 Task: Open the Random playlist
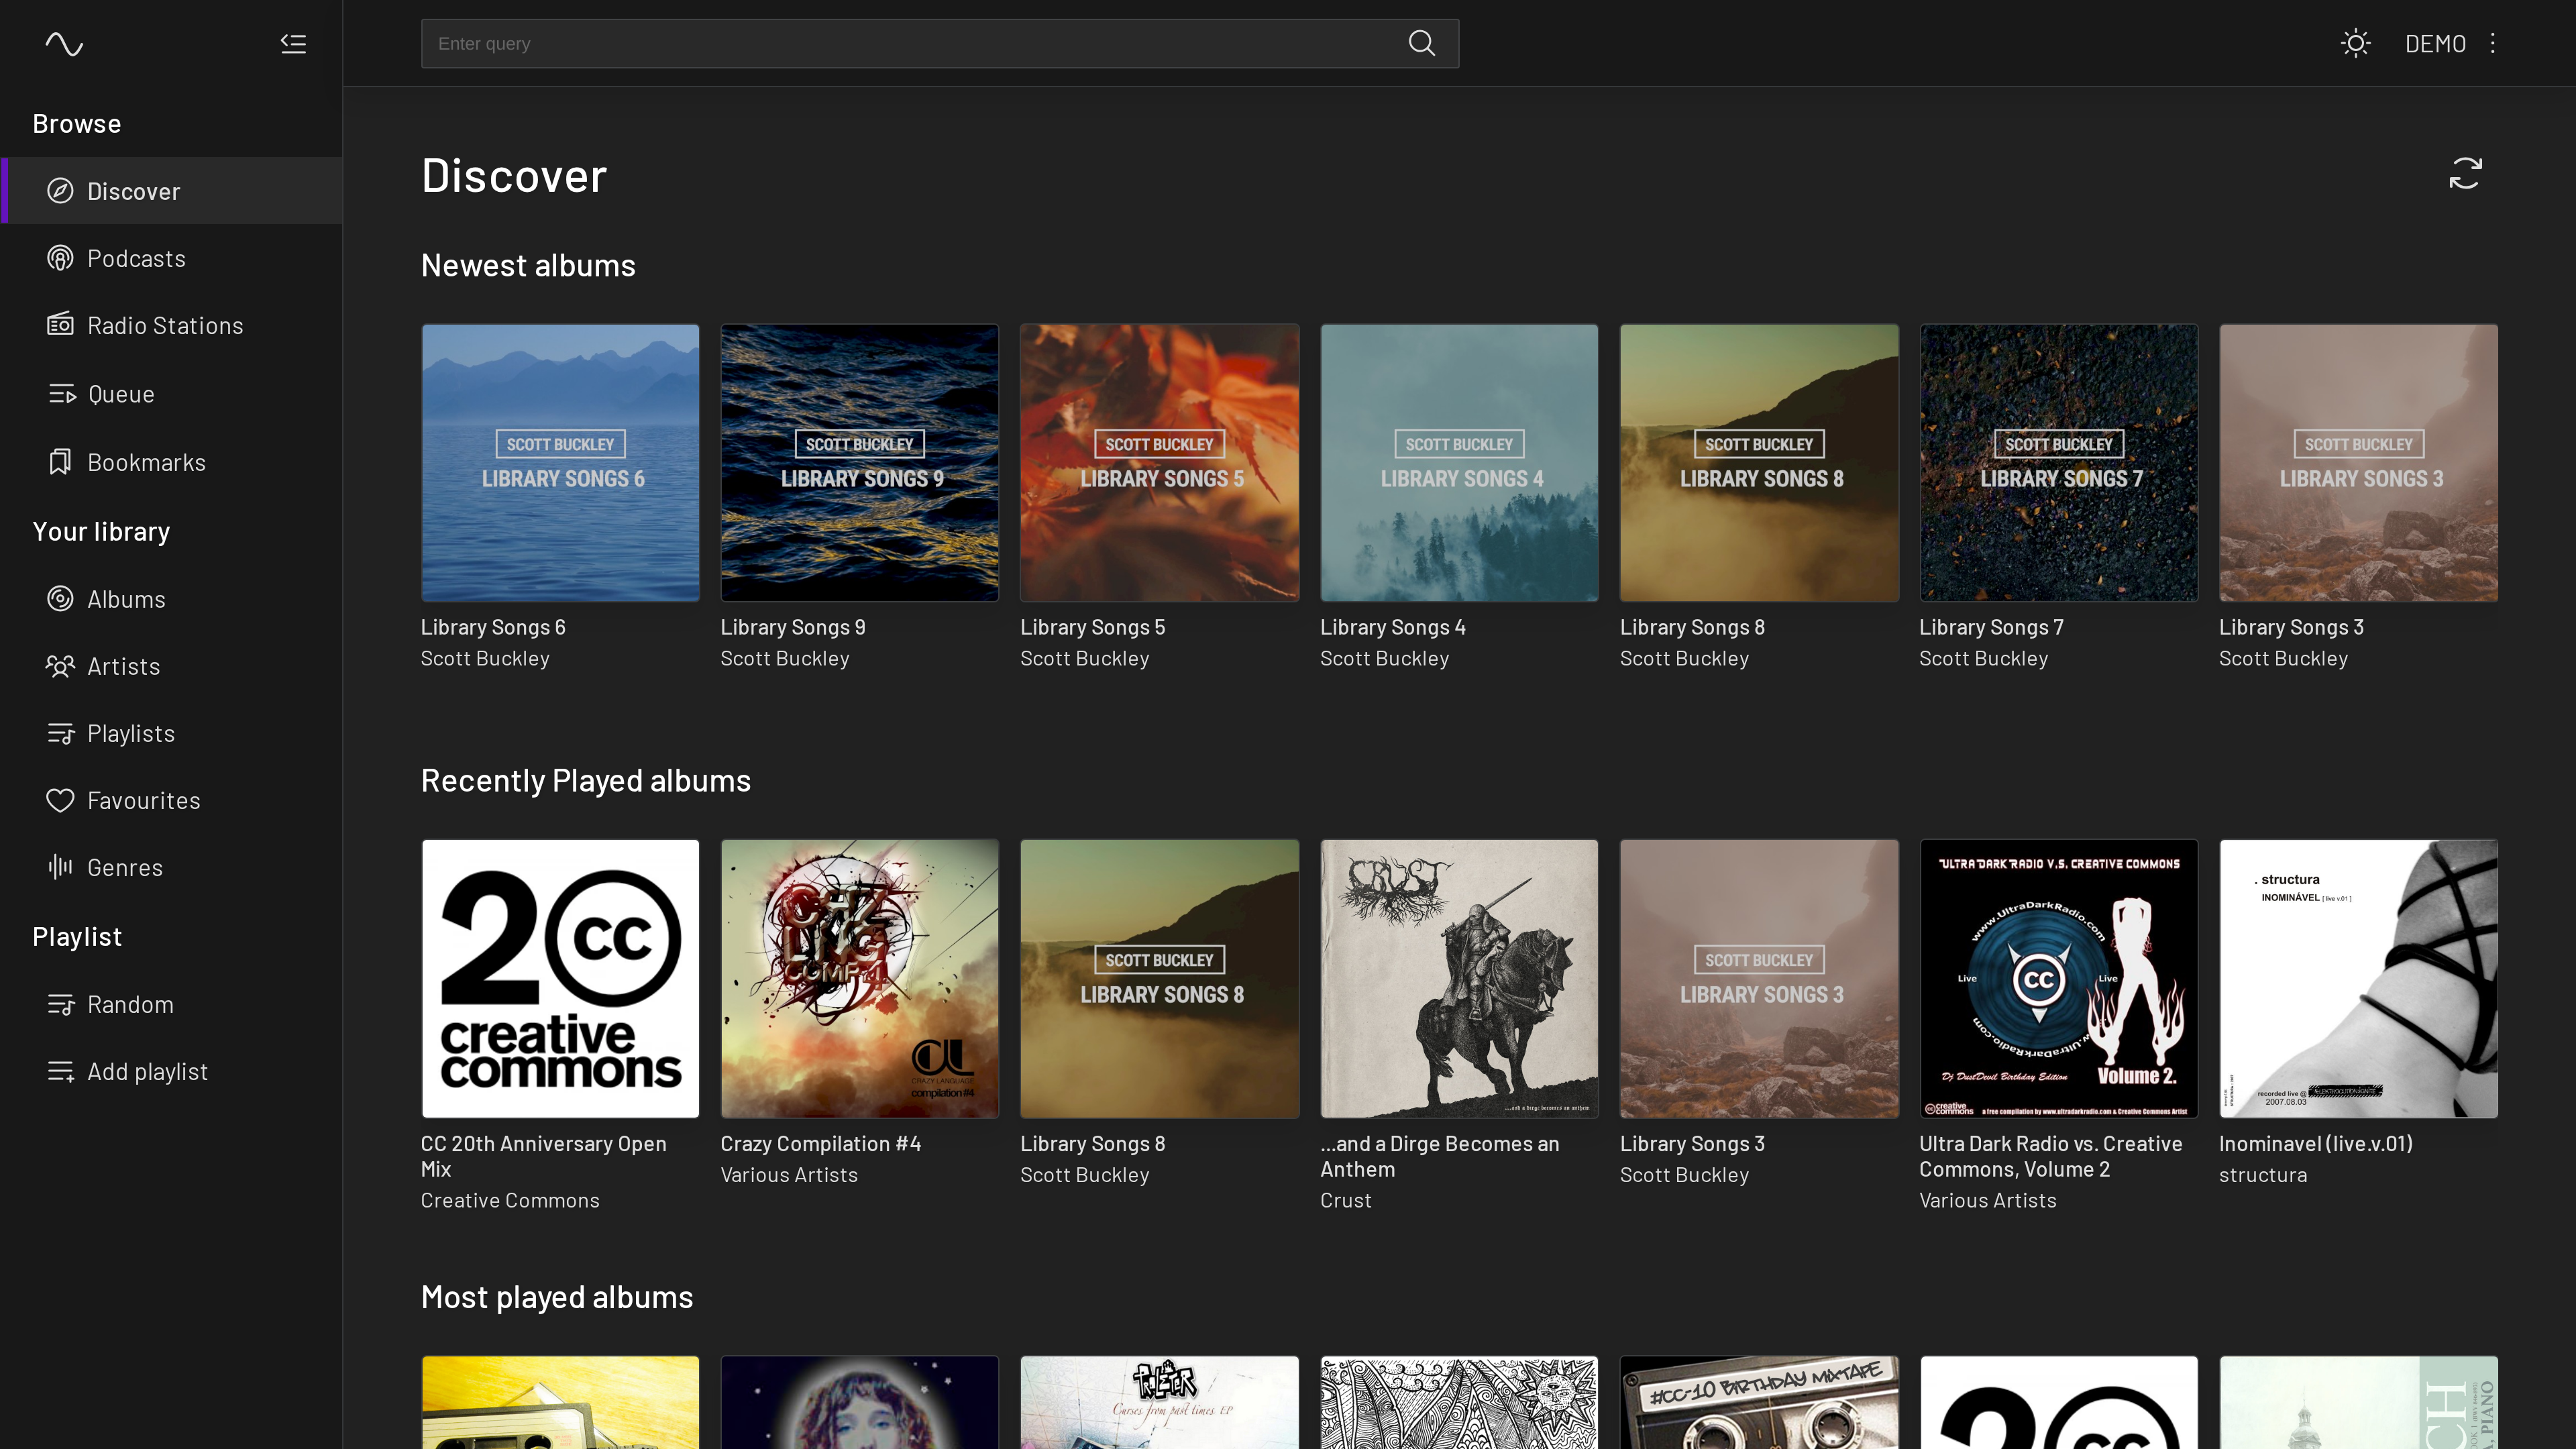130,1005
